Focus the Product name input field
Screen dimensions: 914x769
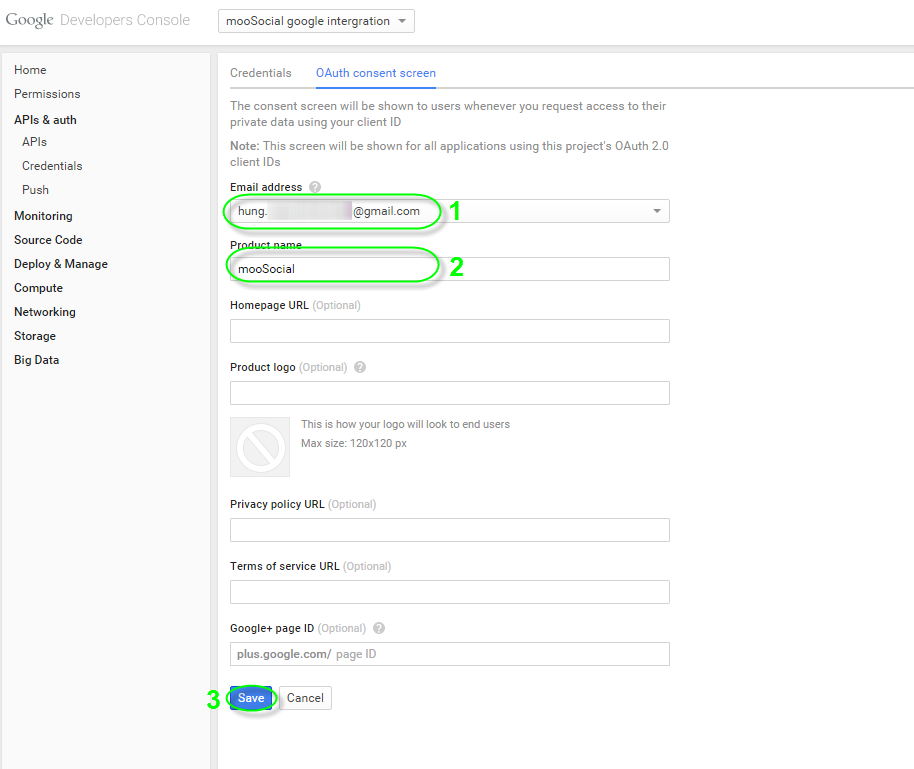click(450, 269)
